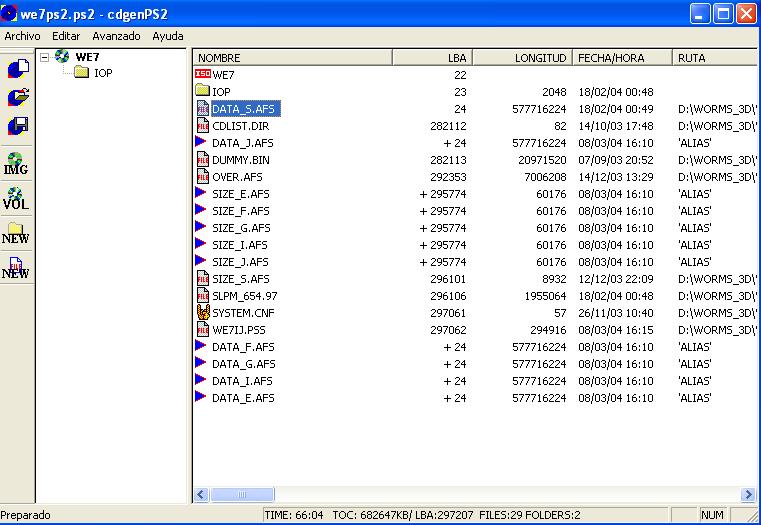This screenshot has width=761, height=525.
Task: Click the open project icon in the sidebar
Action: [16, 97]
